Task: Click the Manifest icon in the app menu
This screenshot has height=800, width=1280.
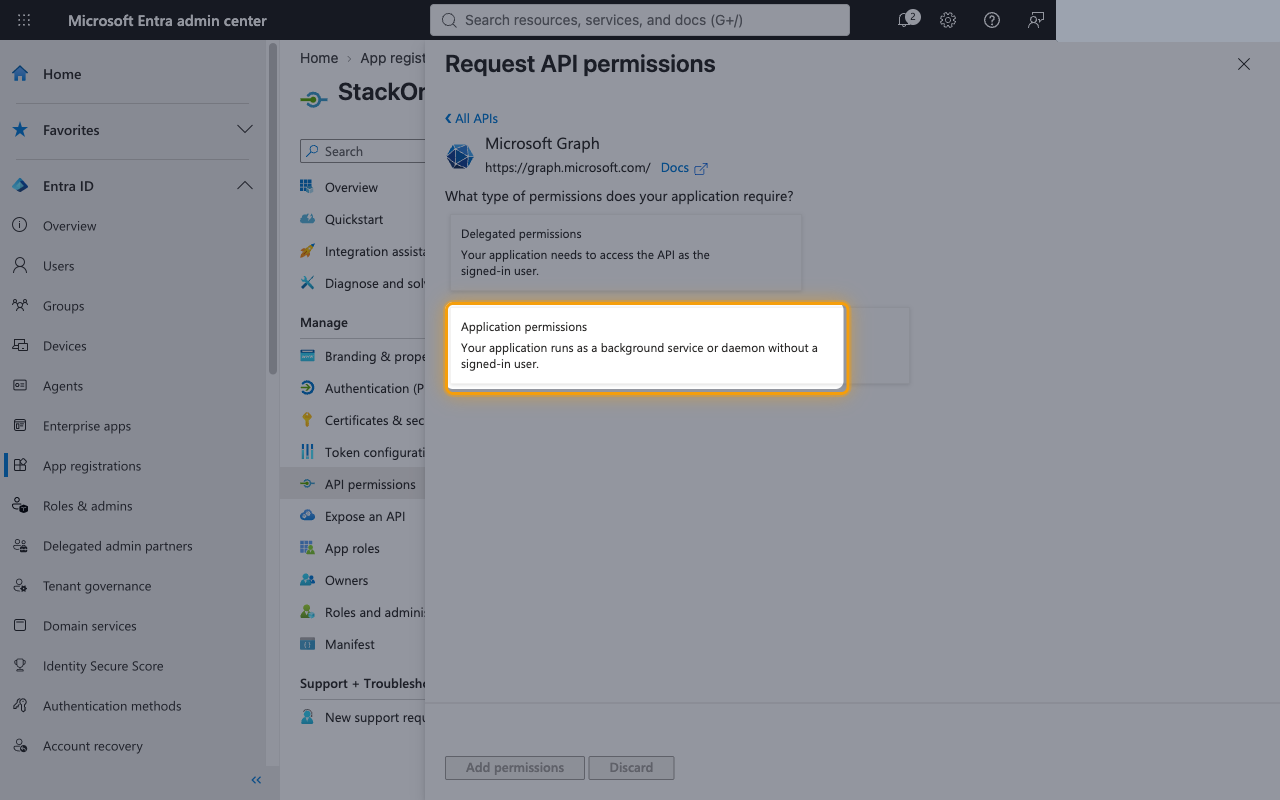Action: click(x=308, y=644)
